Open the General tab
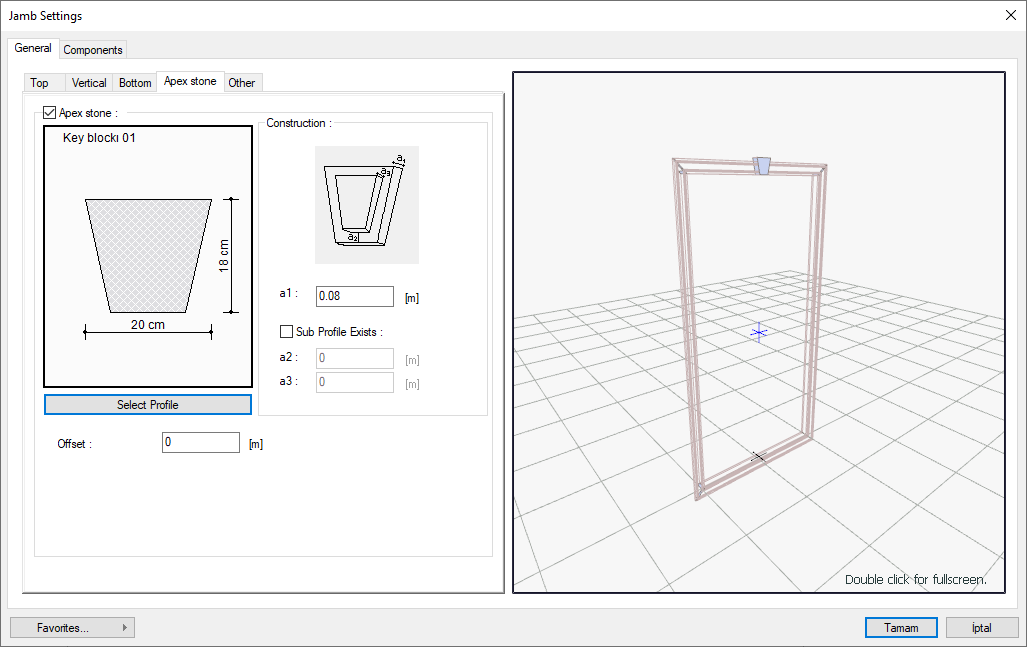The height and width of the screenshot is (647, 1027). click(x=33, y=48)
